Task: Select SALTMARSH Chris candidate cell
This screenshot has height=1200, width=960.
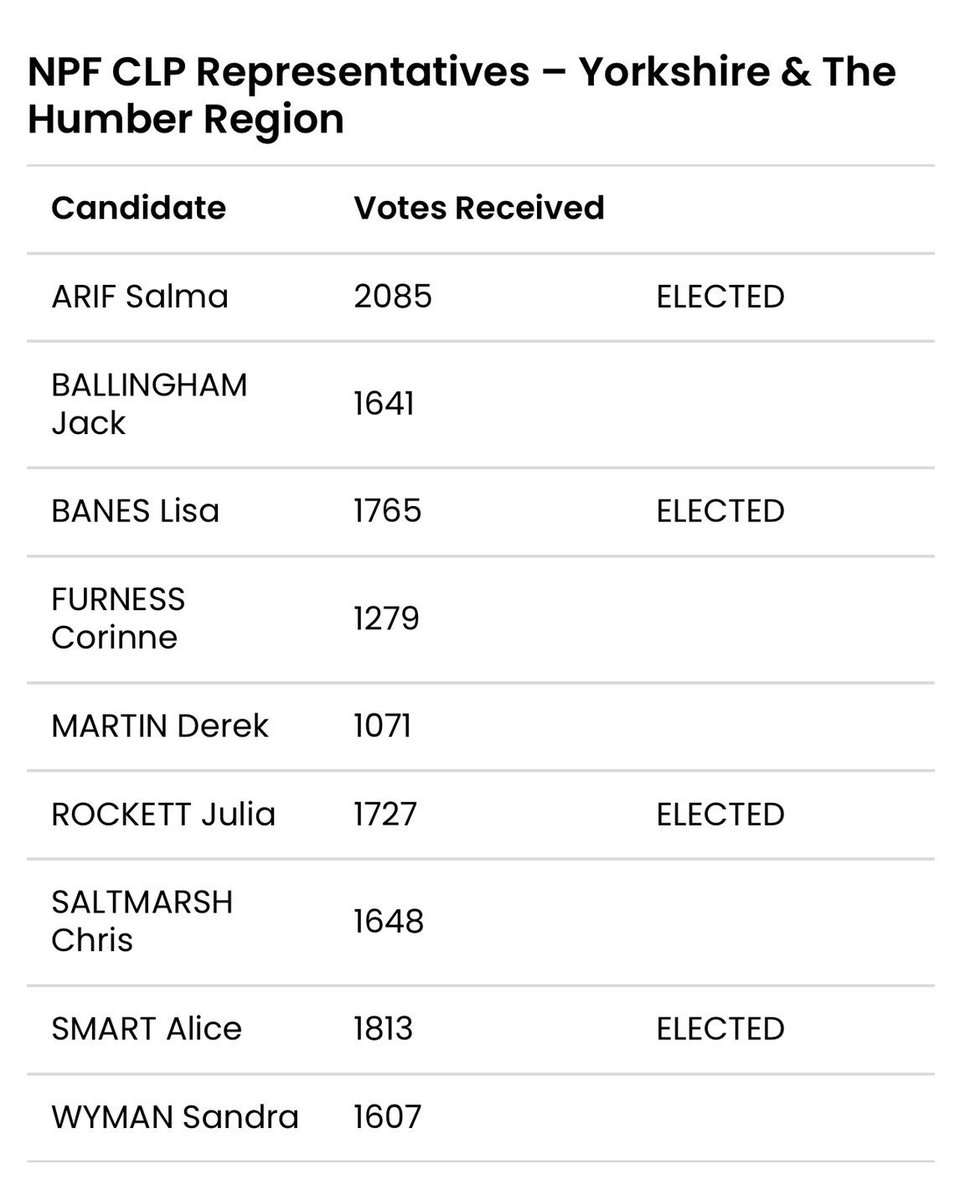Action: (142, 921)
